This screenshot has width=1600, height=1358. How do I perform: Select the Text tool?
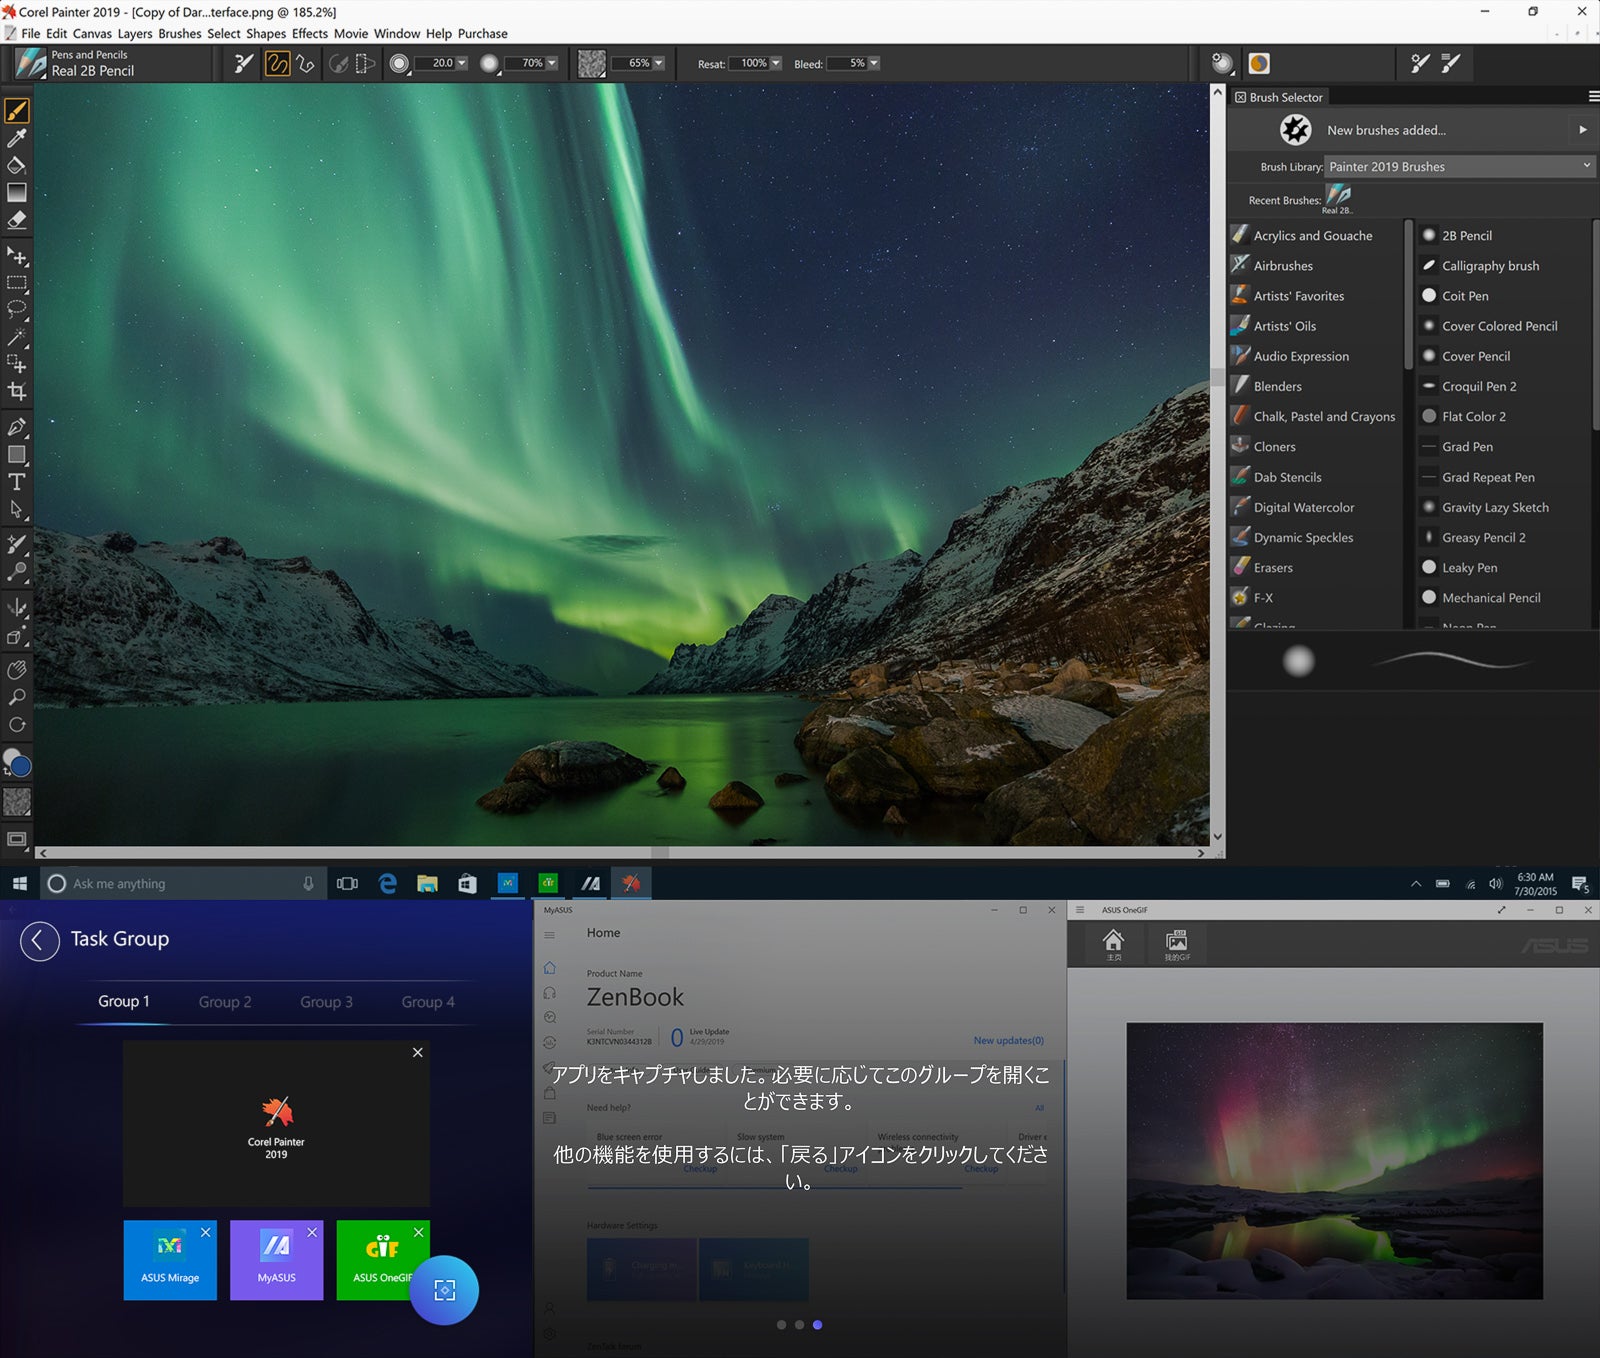(17, 482)
